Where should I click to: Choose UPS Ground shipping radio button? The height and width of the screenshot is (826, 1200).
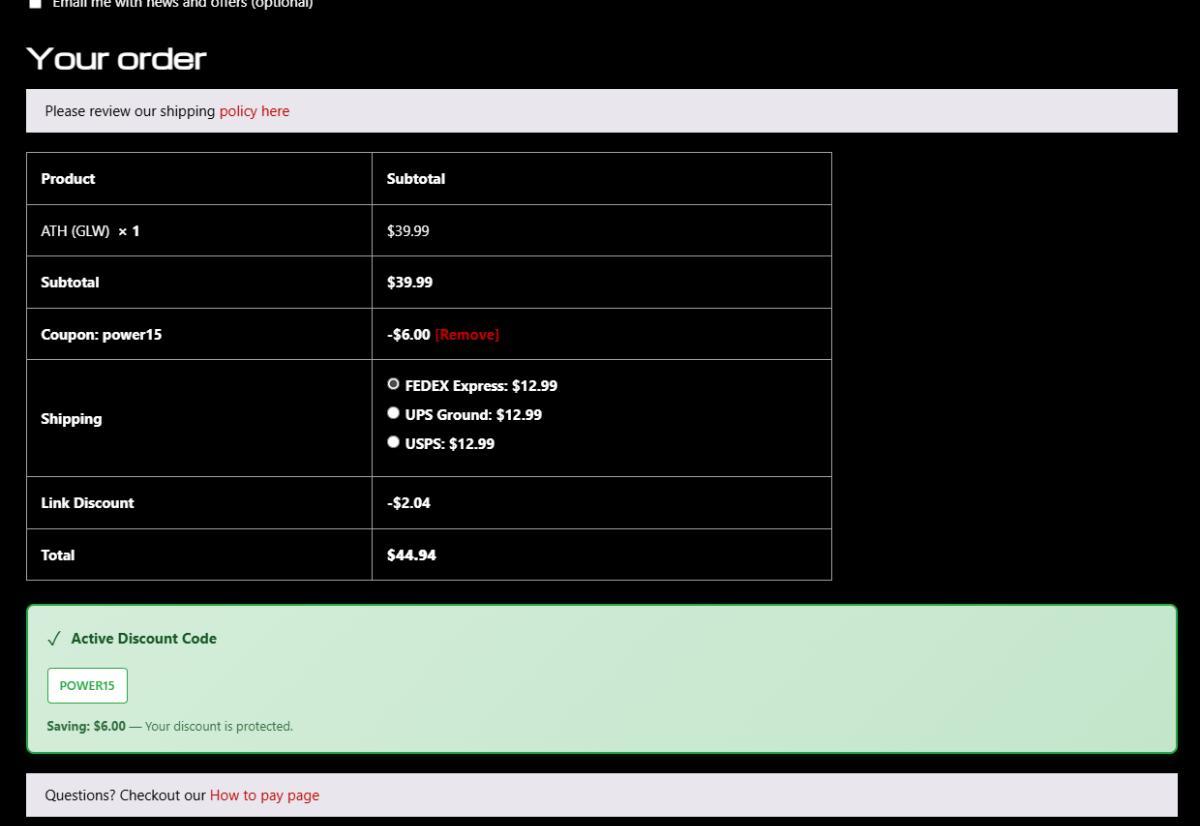[393, 414]
